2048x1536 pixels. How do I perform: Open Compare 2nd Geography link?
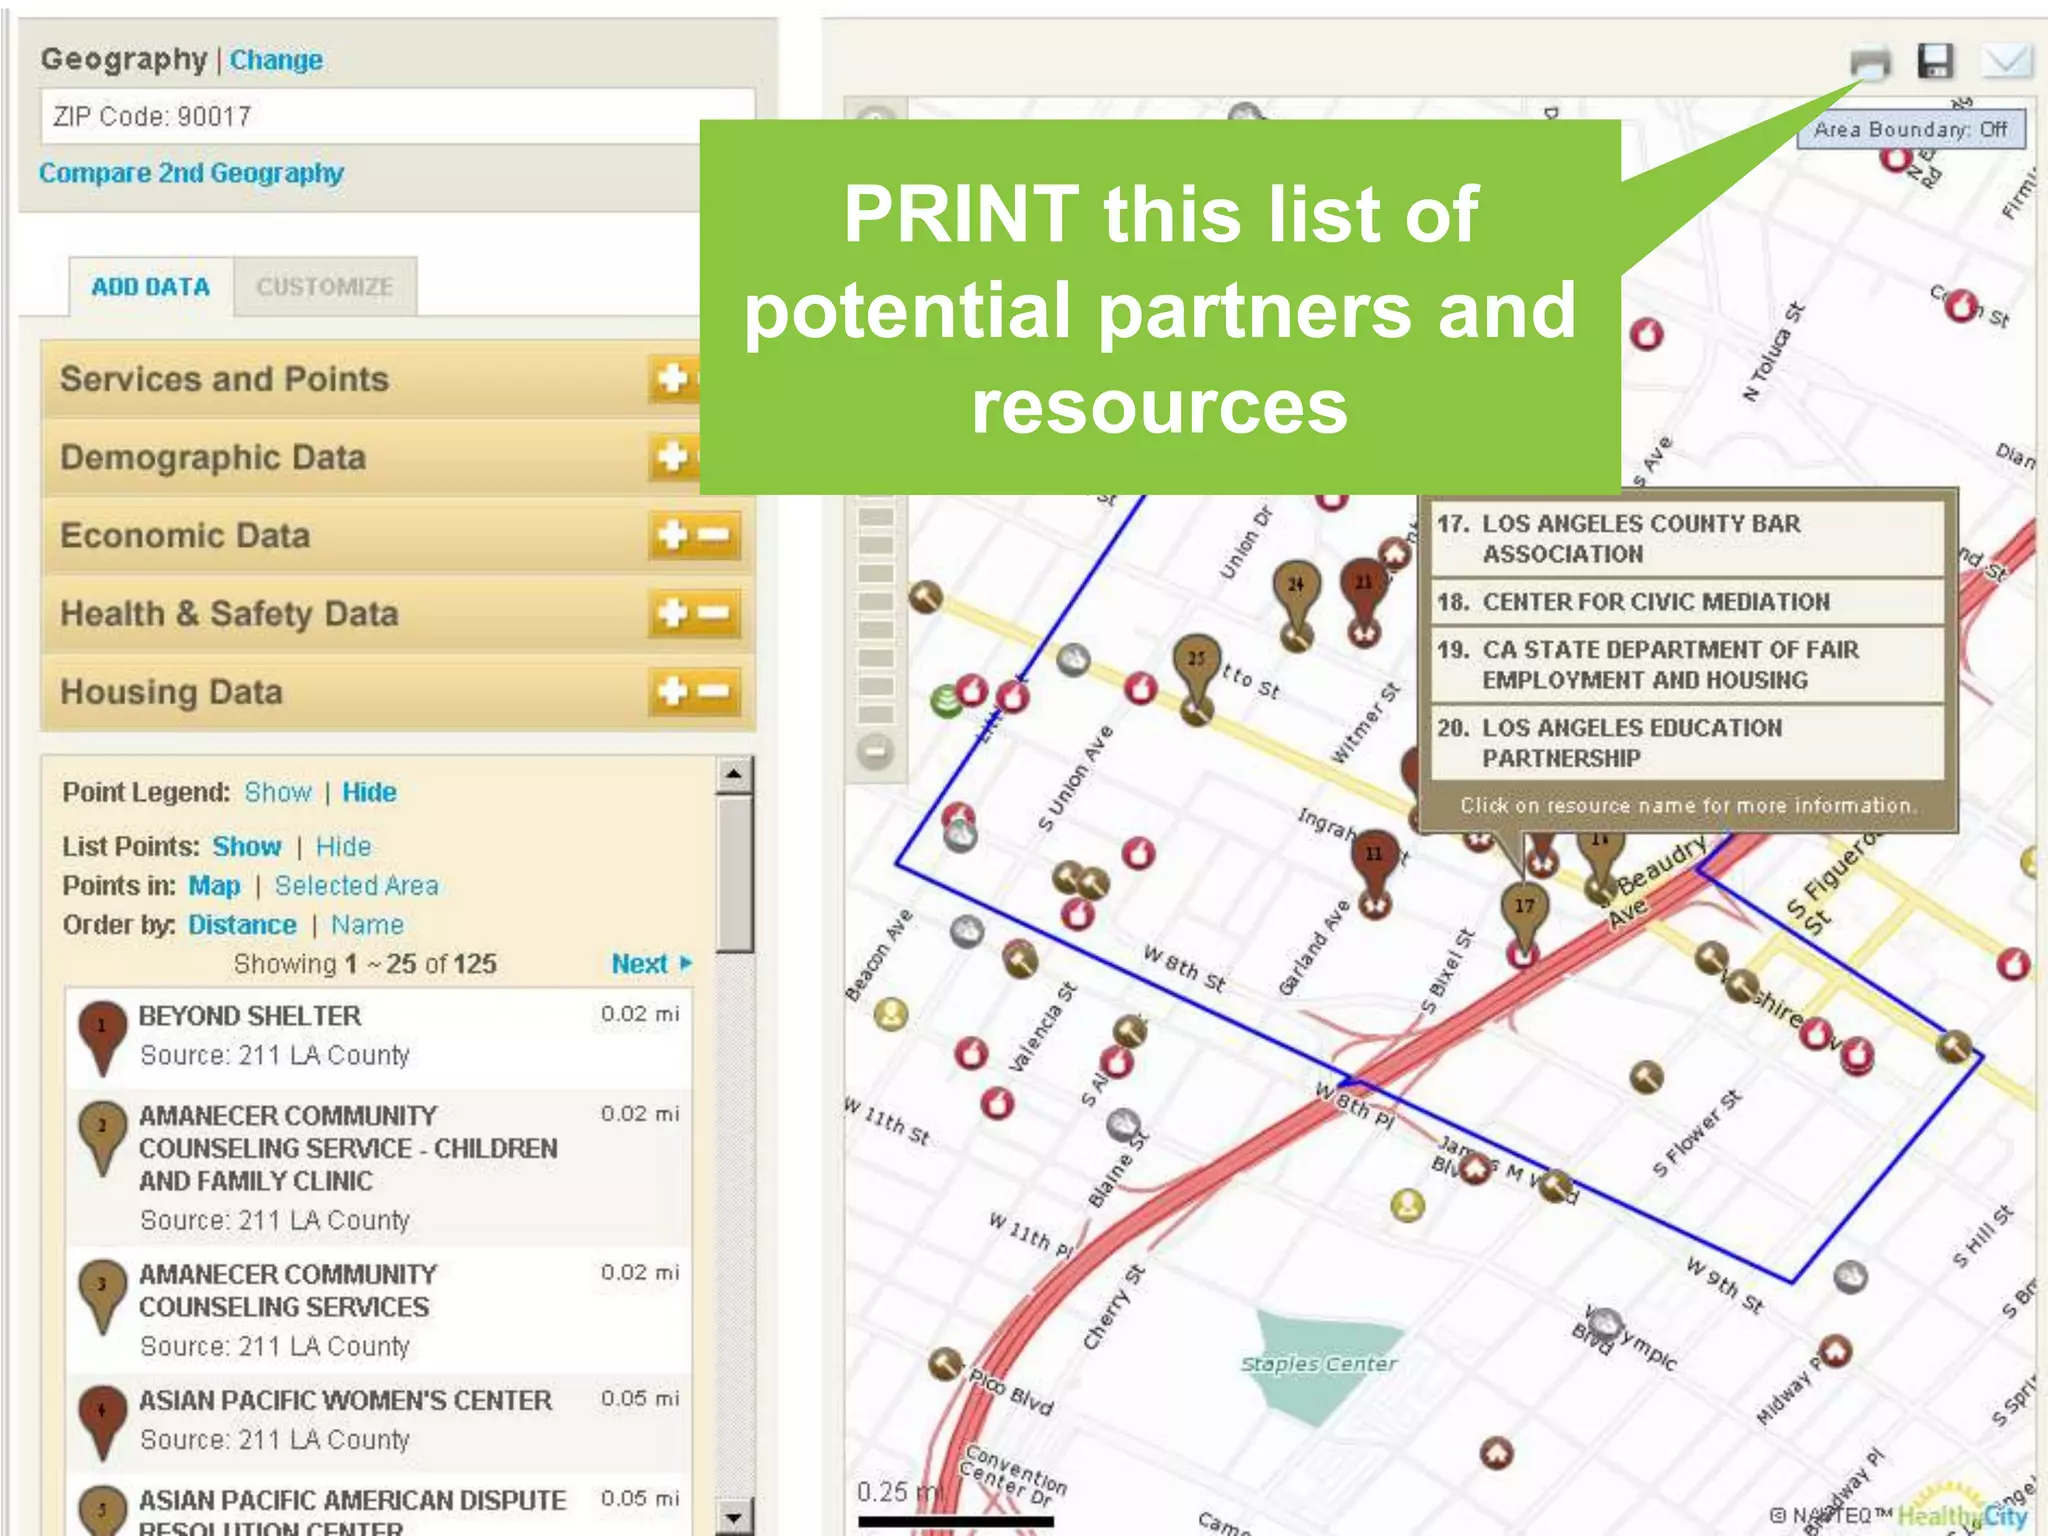click(x=191, y=173)
